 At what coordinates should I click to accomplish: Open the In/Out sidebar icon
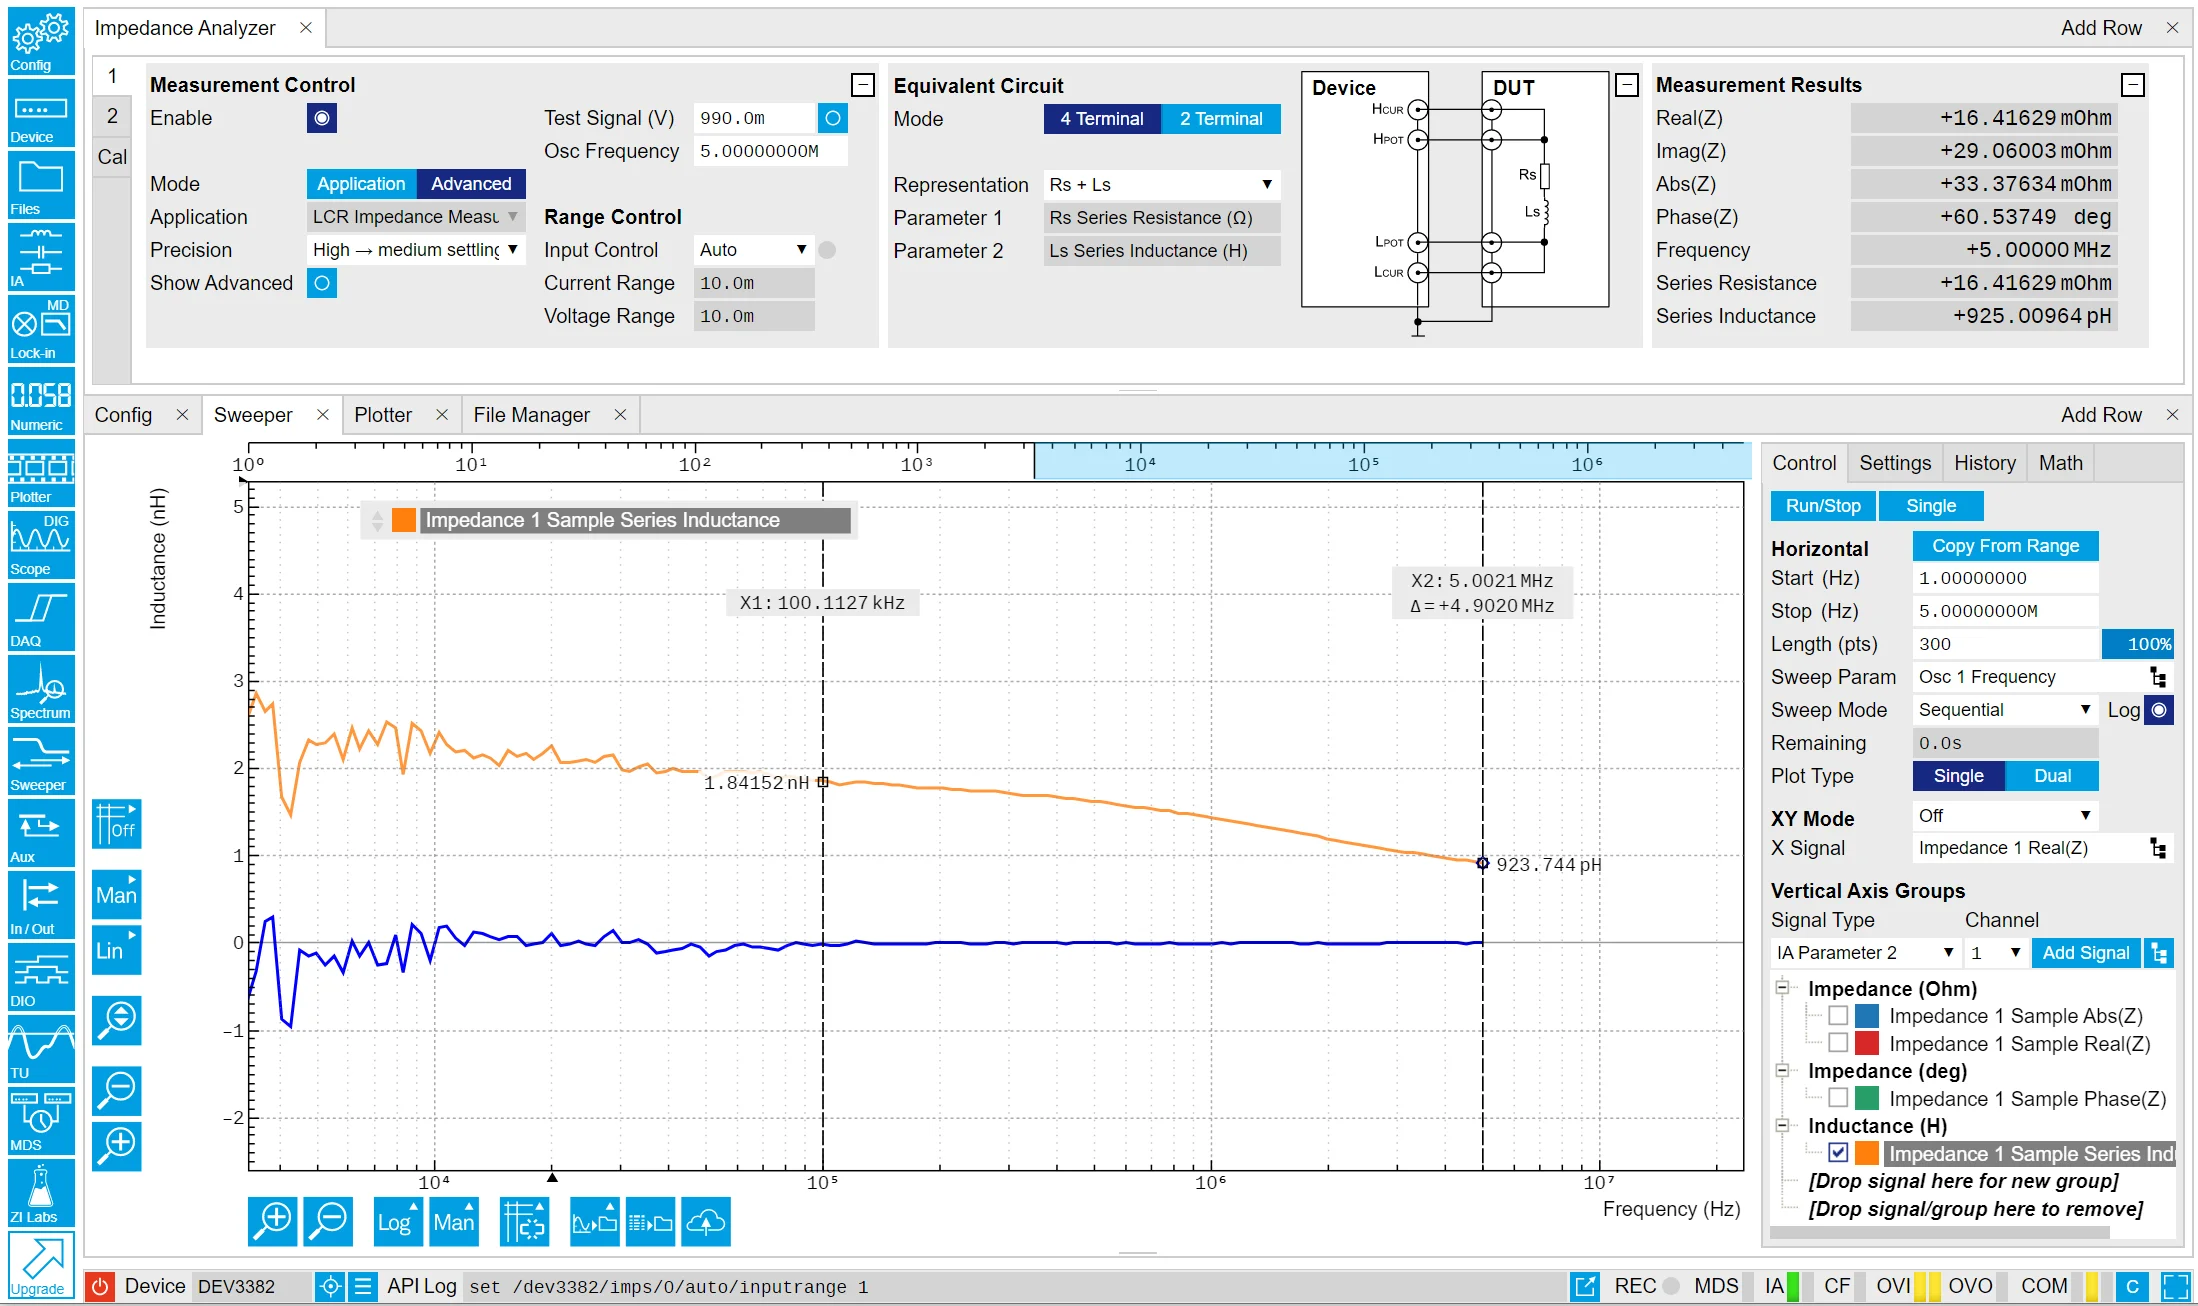point(41,905)
